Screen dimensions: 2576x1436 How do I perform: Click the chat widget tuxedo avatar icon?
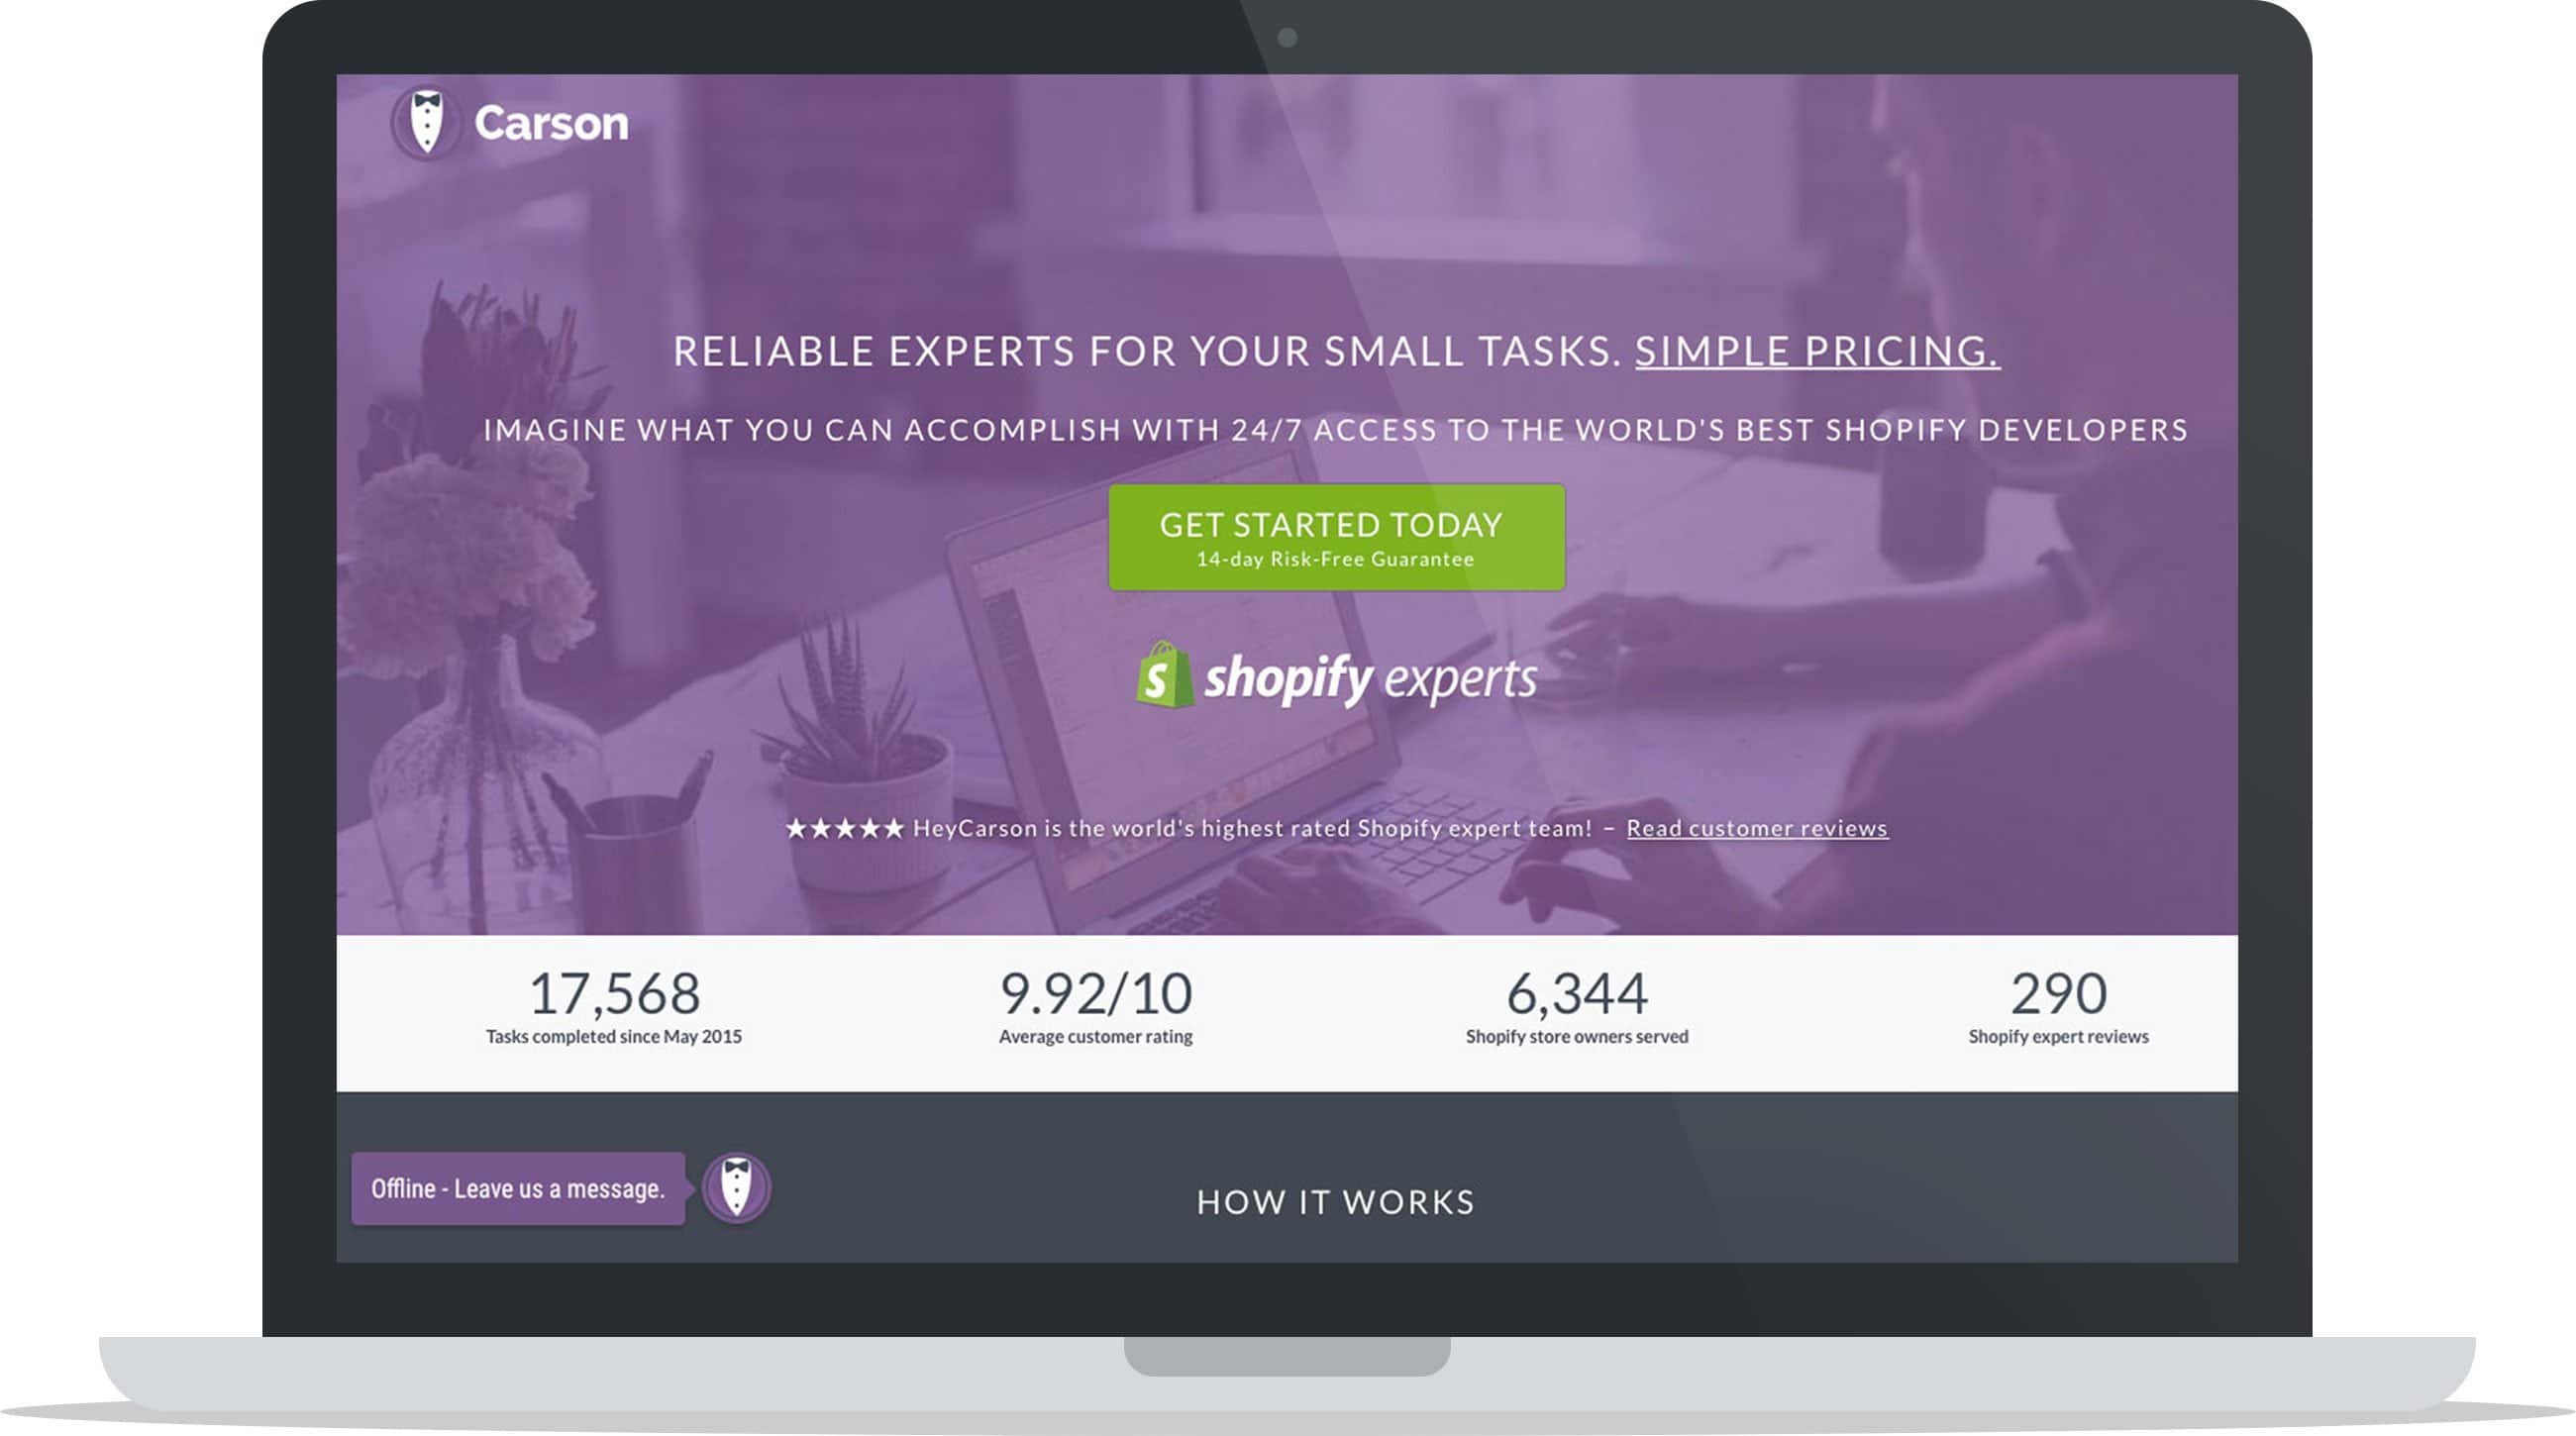pos(737,1188)
